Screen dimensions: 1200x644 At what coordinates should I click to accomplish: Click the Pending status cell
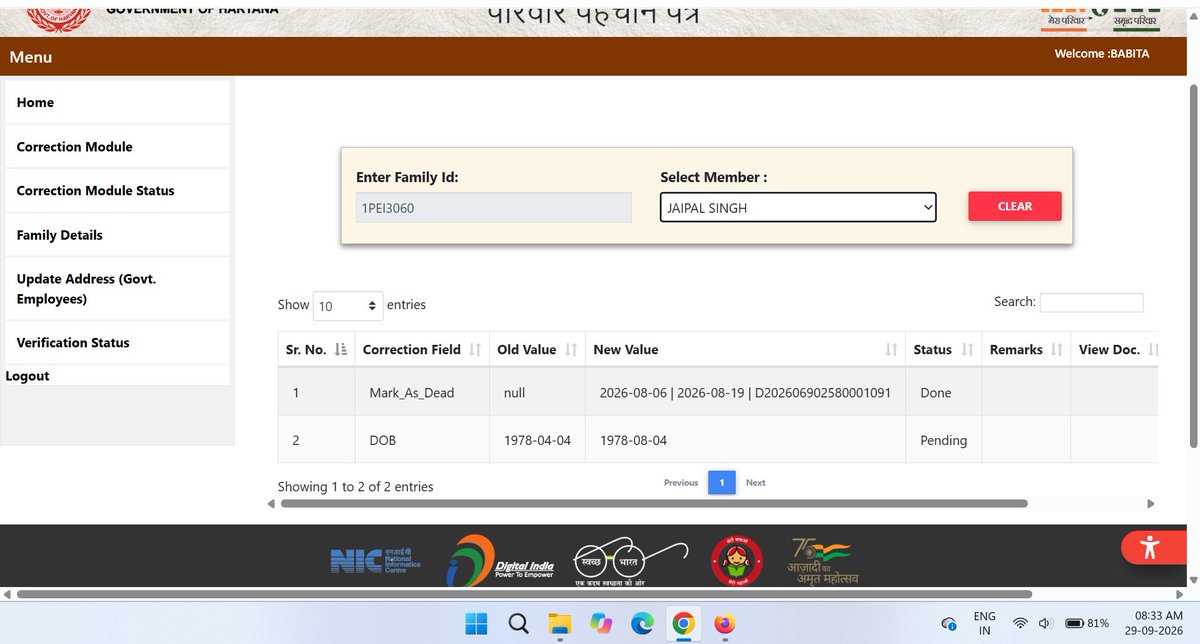[x=943, y=440]
